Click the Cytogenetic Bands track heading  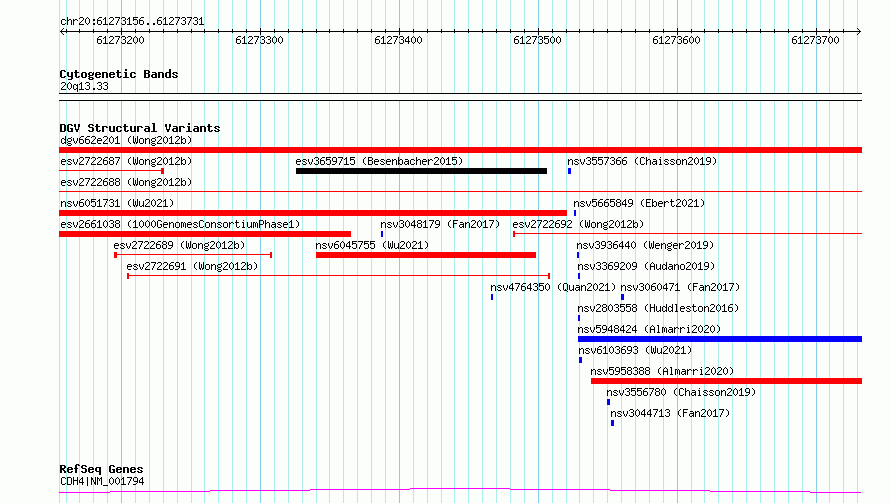119,74
